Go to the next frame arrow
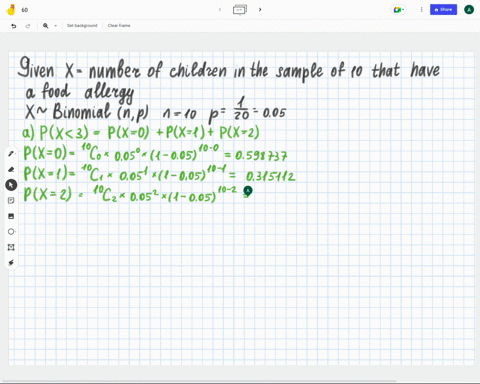Screen dimensions: 480x384 point(260,10)
